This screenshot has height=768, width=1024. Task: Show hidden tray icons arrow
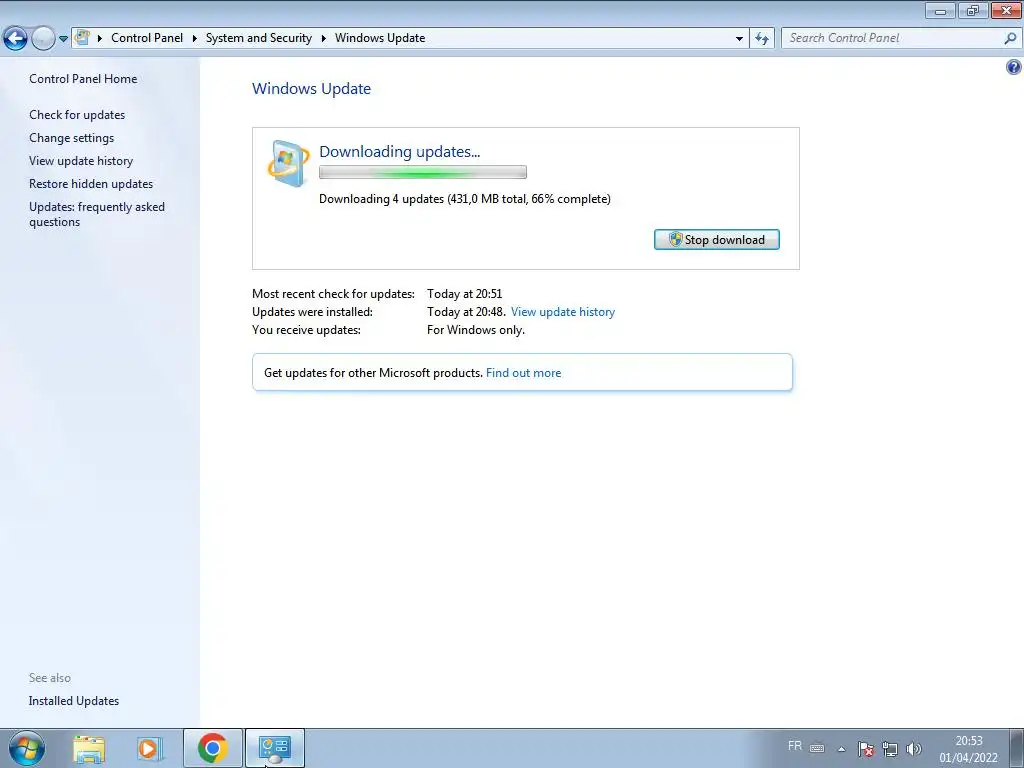point(842,749)
